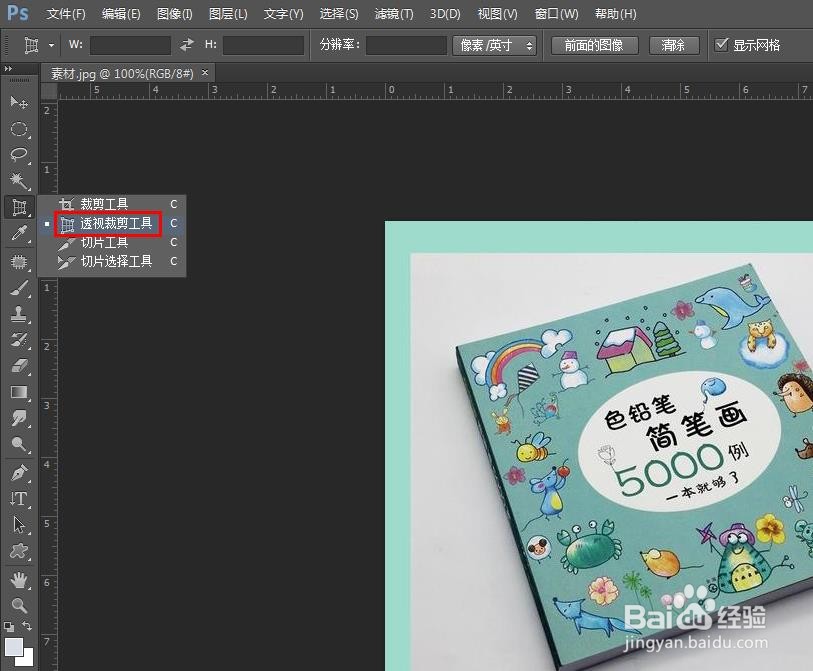
Task: Open the 选择(S) menu
Action: coord(339,14)
